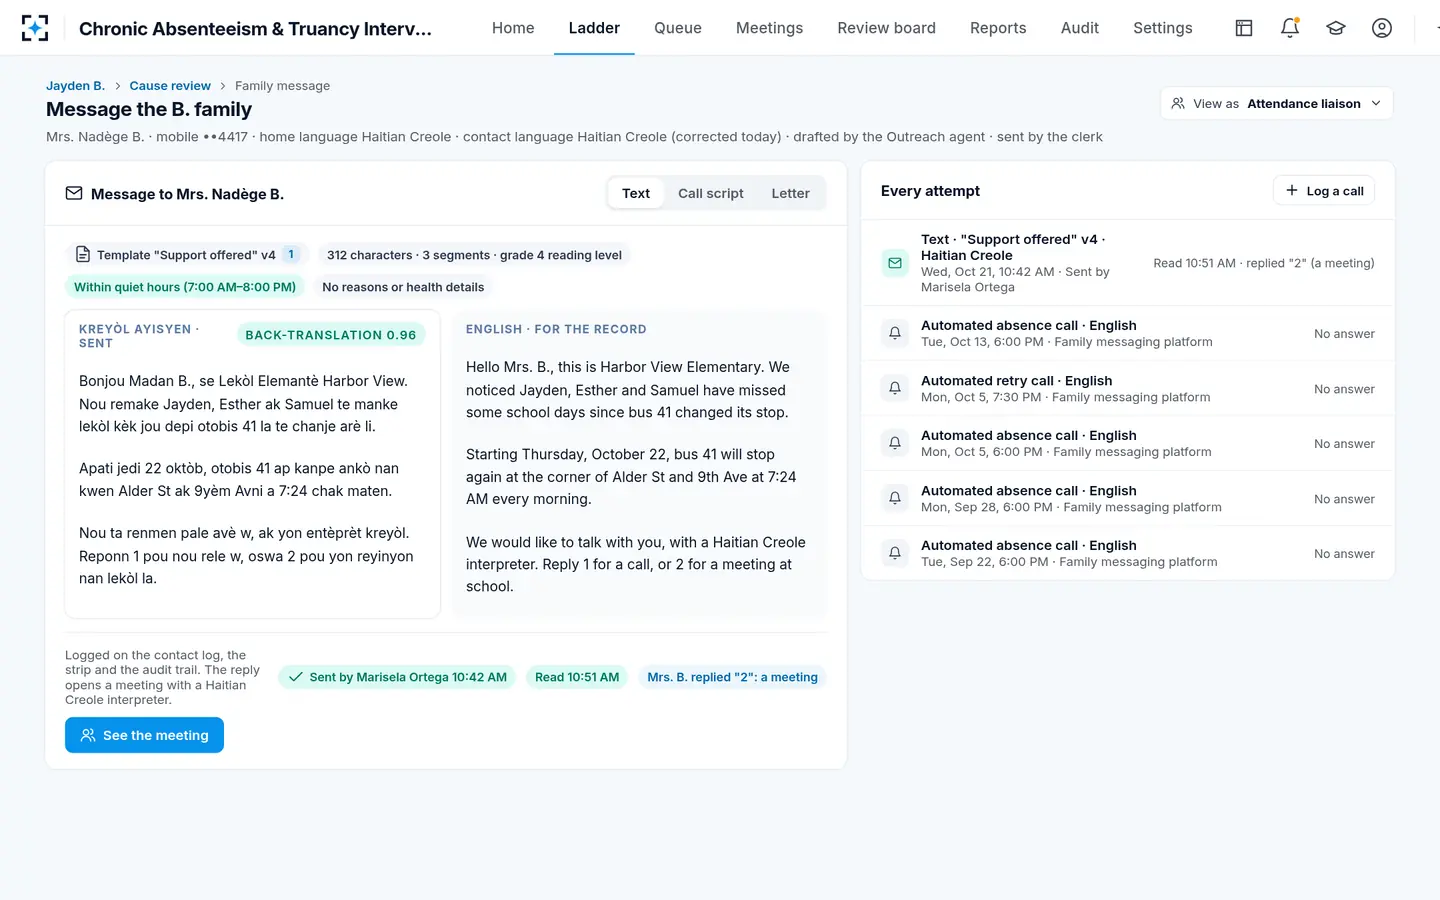Open the Settings tab
Image resolution: width=1440 pixels, height=900 pixels.
click(x=1163, y=28)
